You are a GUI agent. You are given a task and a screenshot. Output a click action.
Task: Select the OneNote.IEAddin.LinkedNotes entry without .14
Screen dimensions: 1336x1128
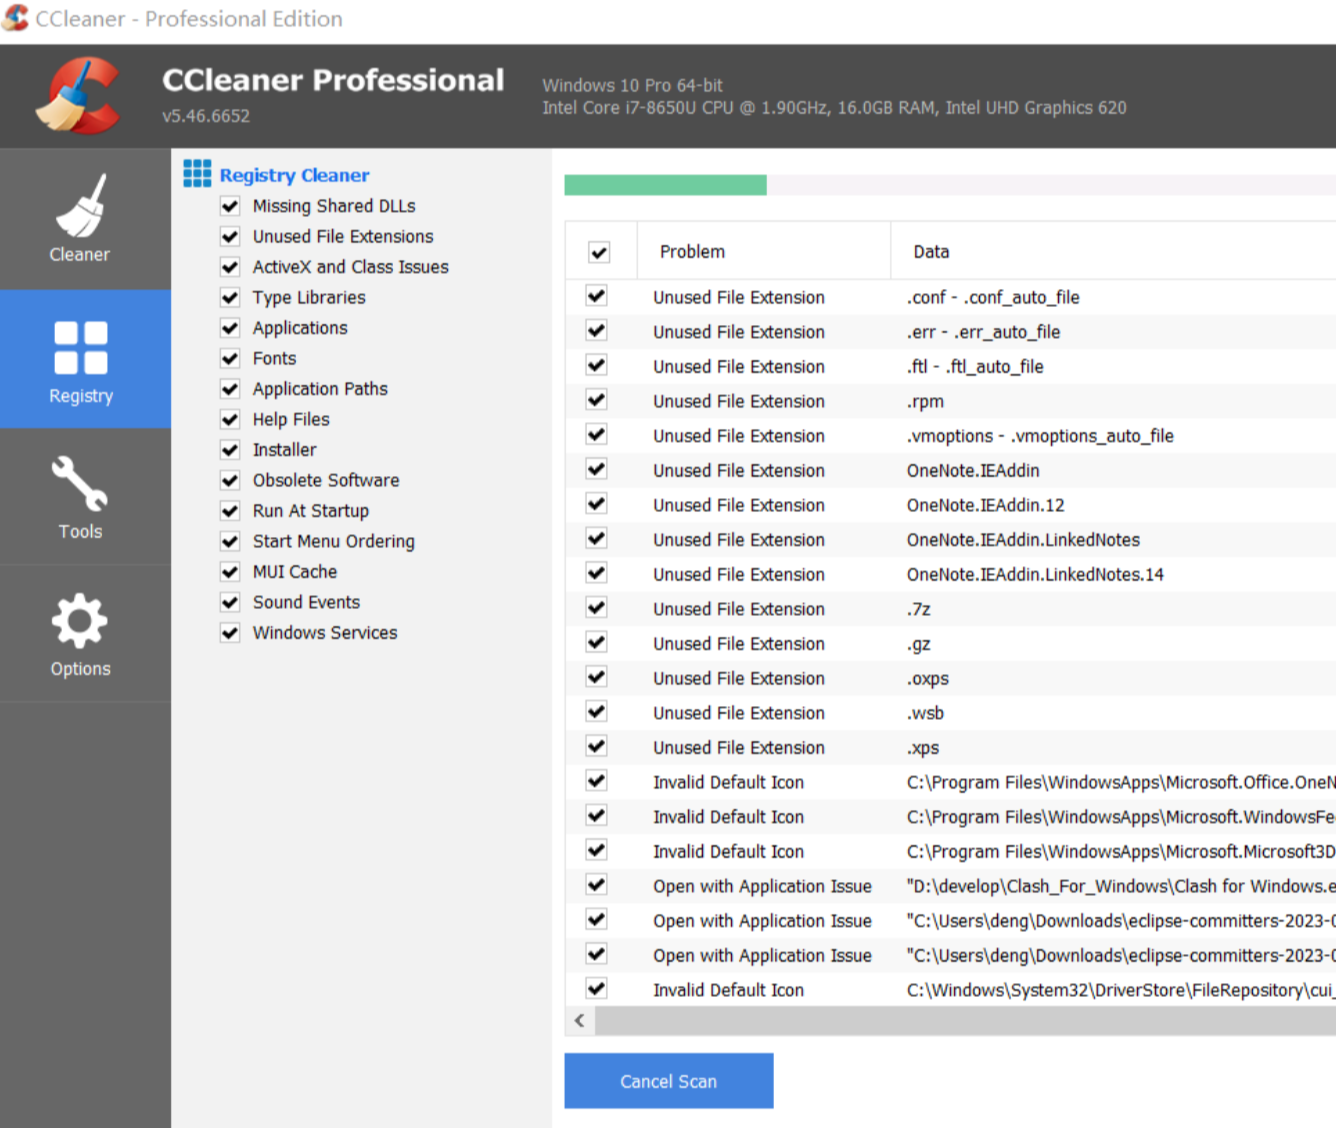tap(1023, 540)
